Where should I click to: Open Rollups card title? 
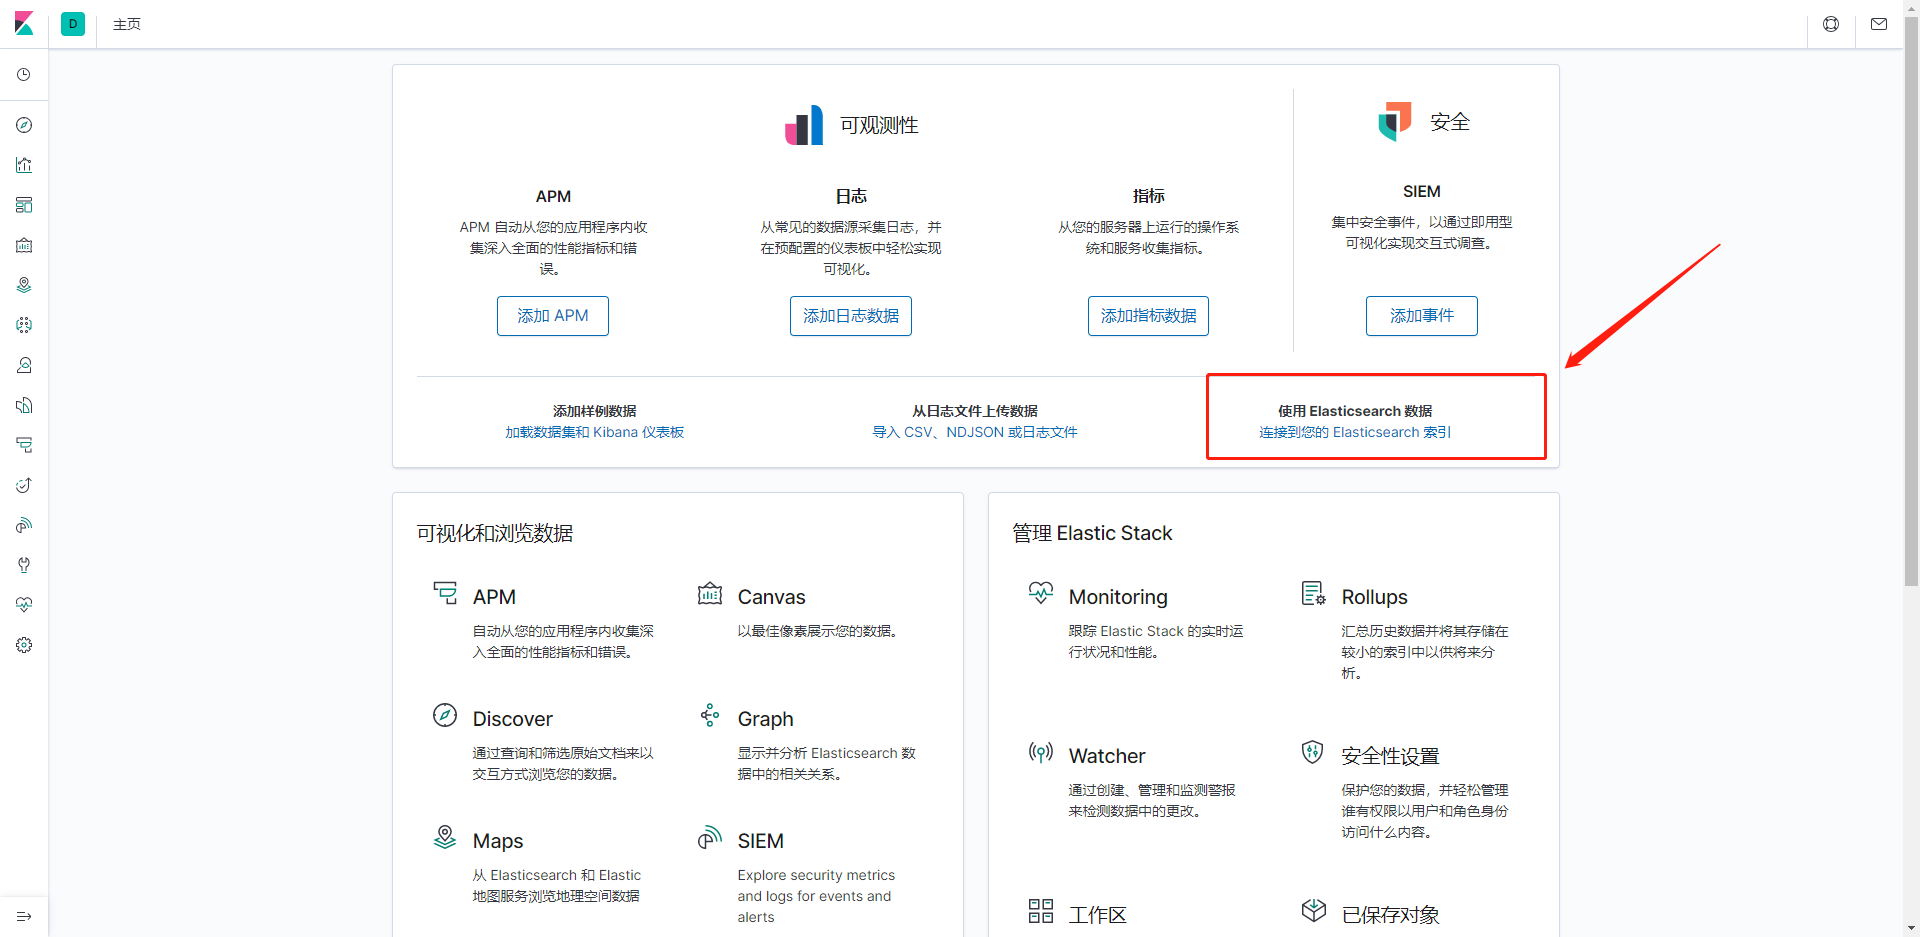(x=1374, y=597)
